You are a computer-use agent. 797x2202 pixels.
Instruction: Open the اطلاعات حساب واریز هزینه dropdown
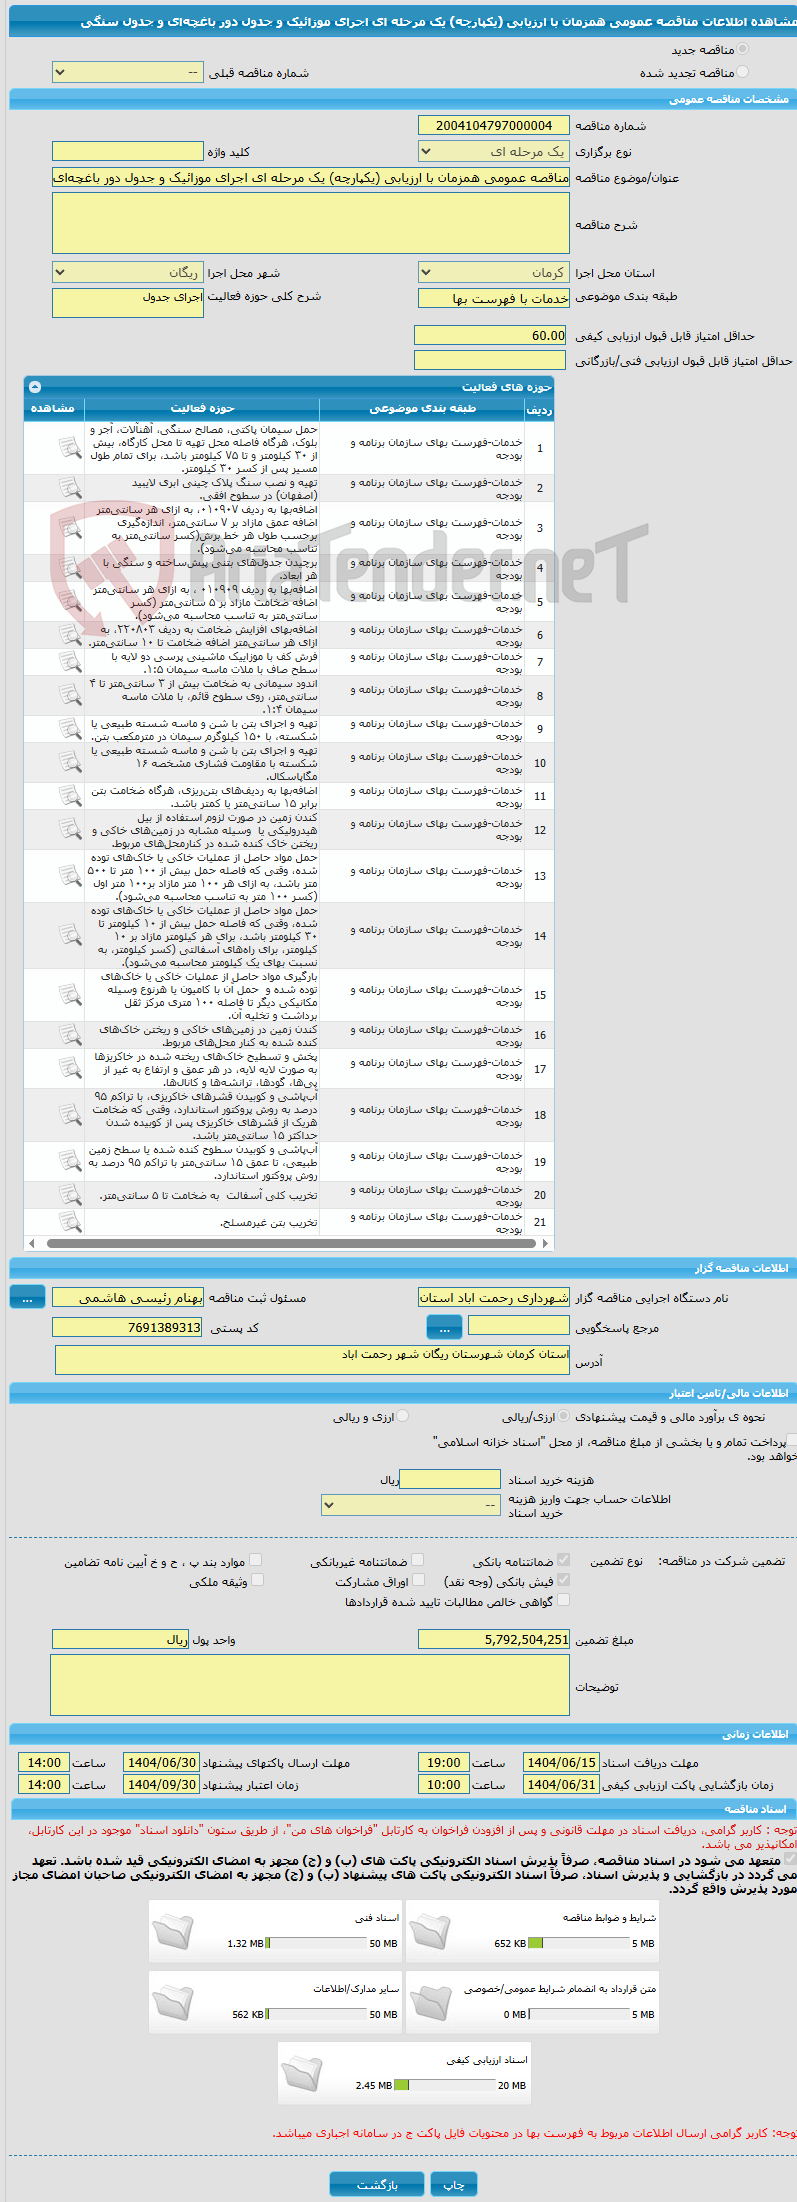tap(410, 1505)
